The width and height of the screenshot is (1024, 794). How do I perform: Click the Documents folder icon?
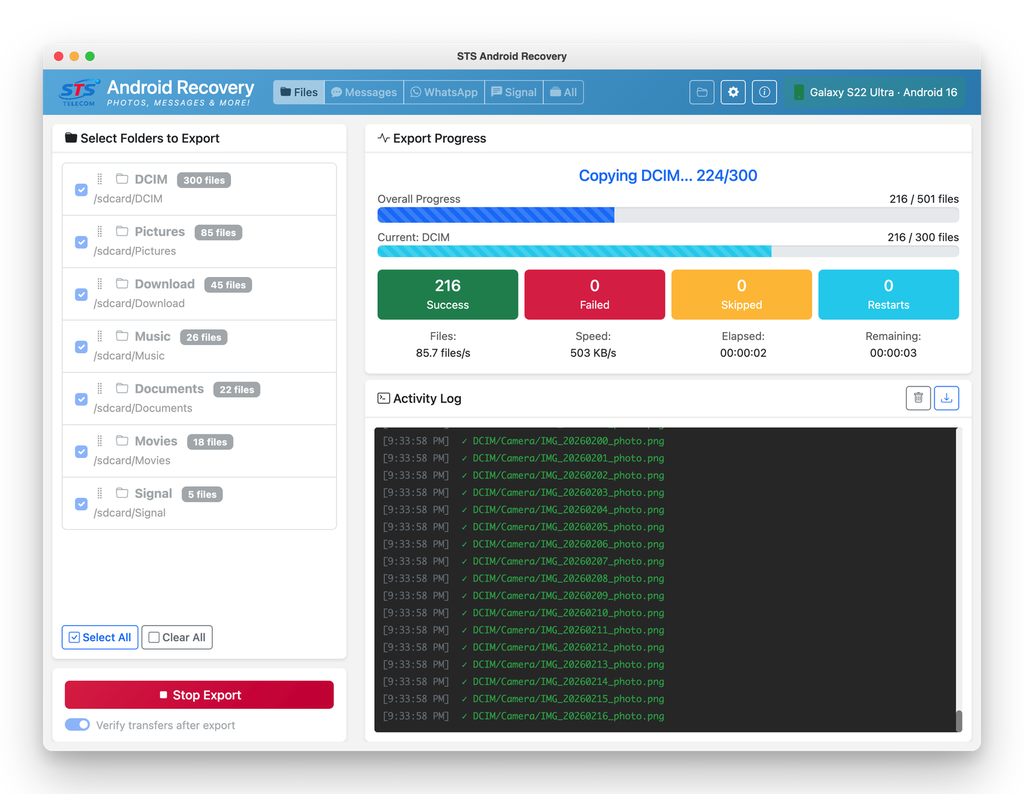122,389
